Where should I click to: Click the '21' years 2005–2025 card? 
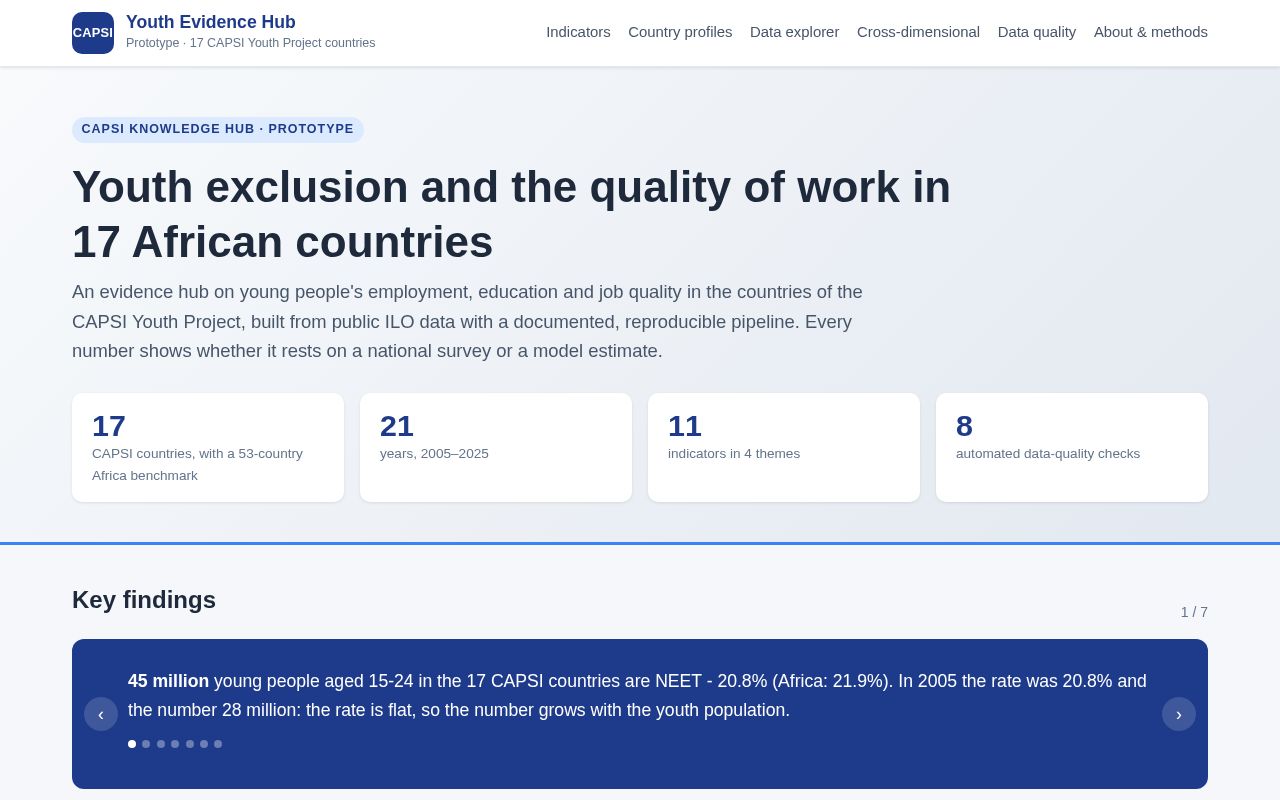click(496, 447)
